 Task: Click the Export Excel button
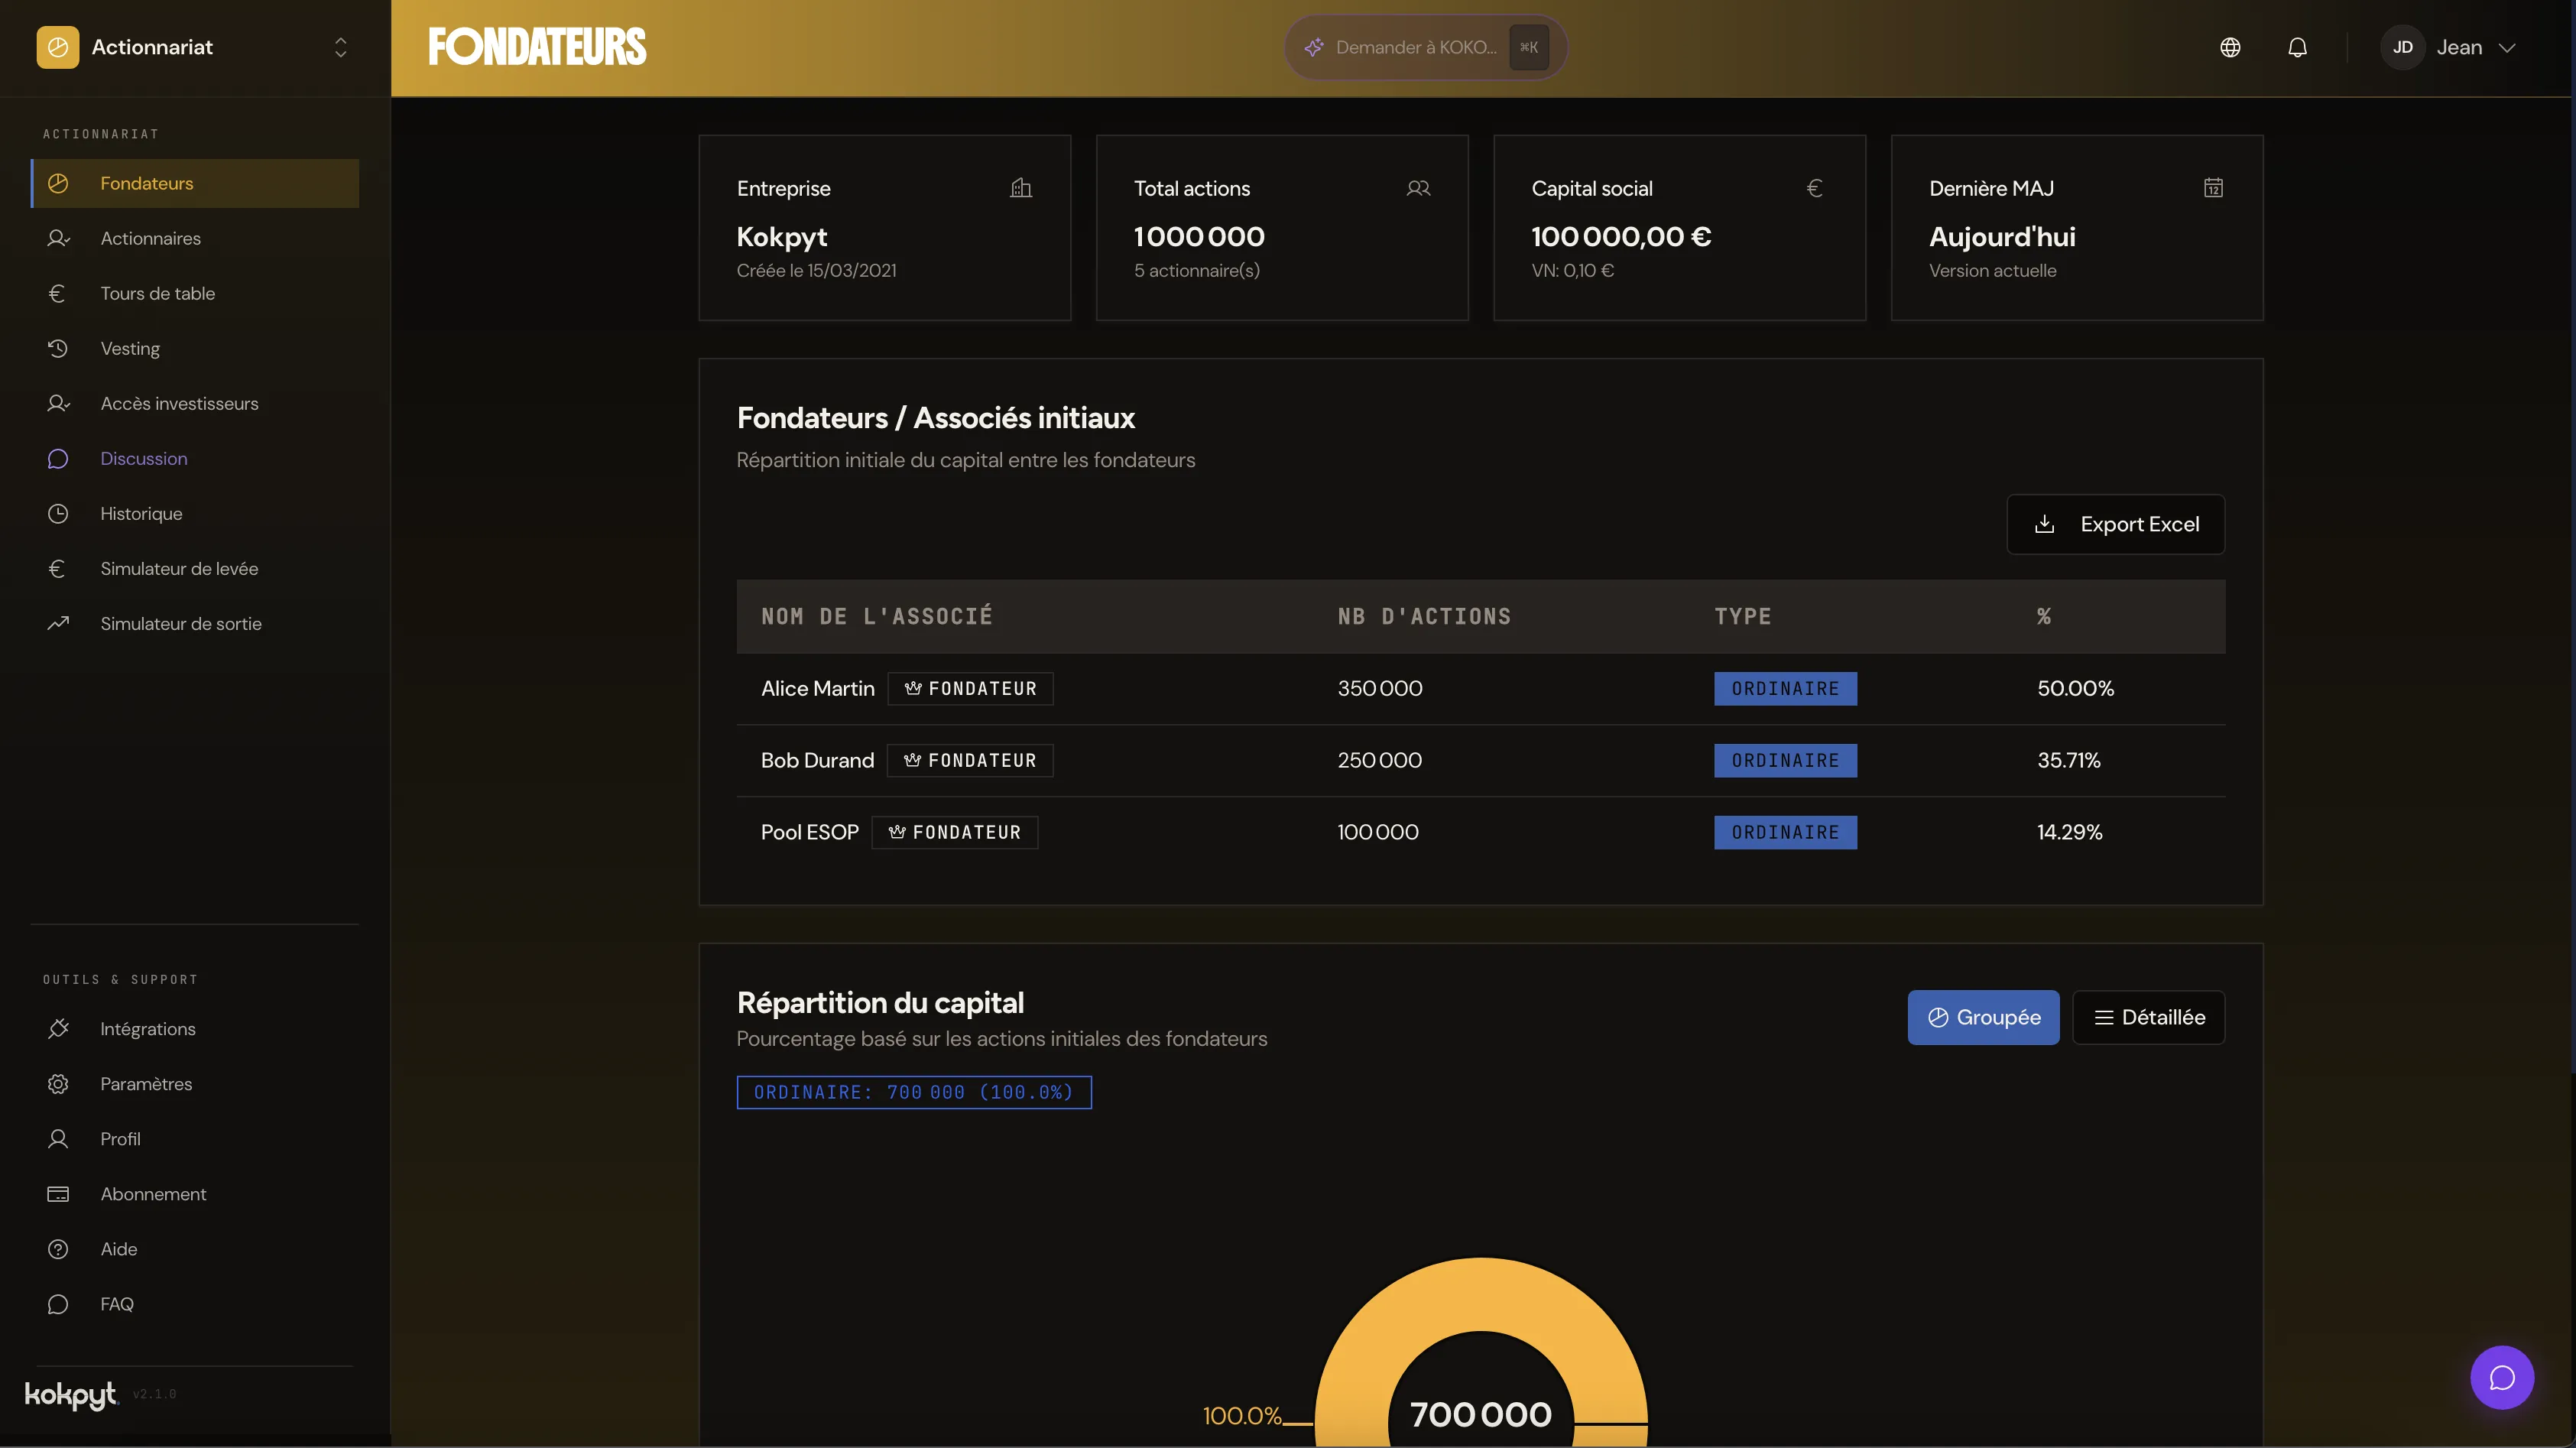[2115, 524]
